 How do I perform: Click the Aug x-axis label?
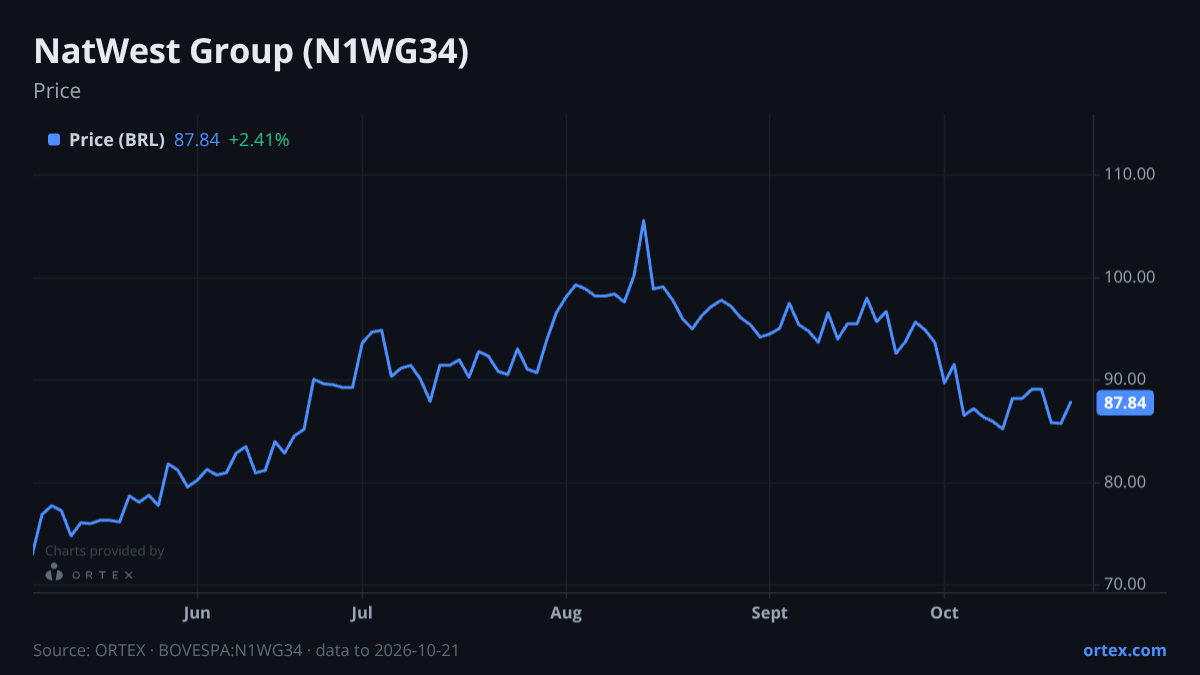(x=567, y=612)
